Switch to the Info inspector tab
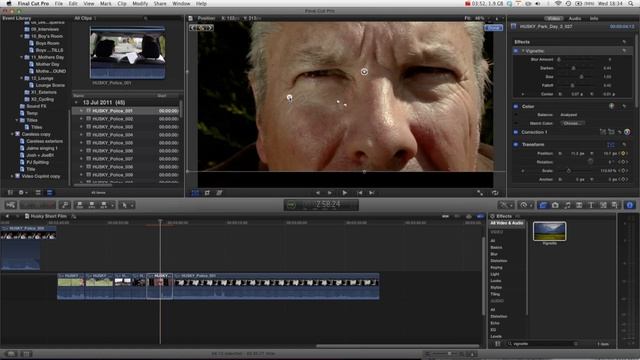Image resolution: width=640 pixels, height=360 pixels. tap(594, 18)
